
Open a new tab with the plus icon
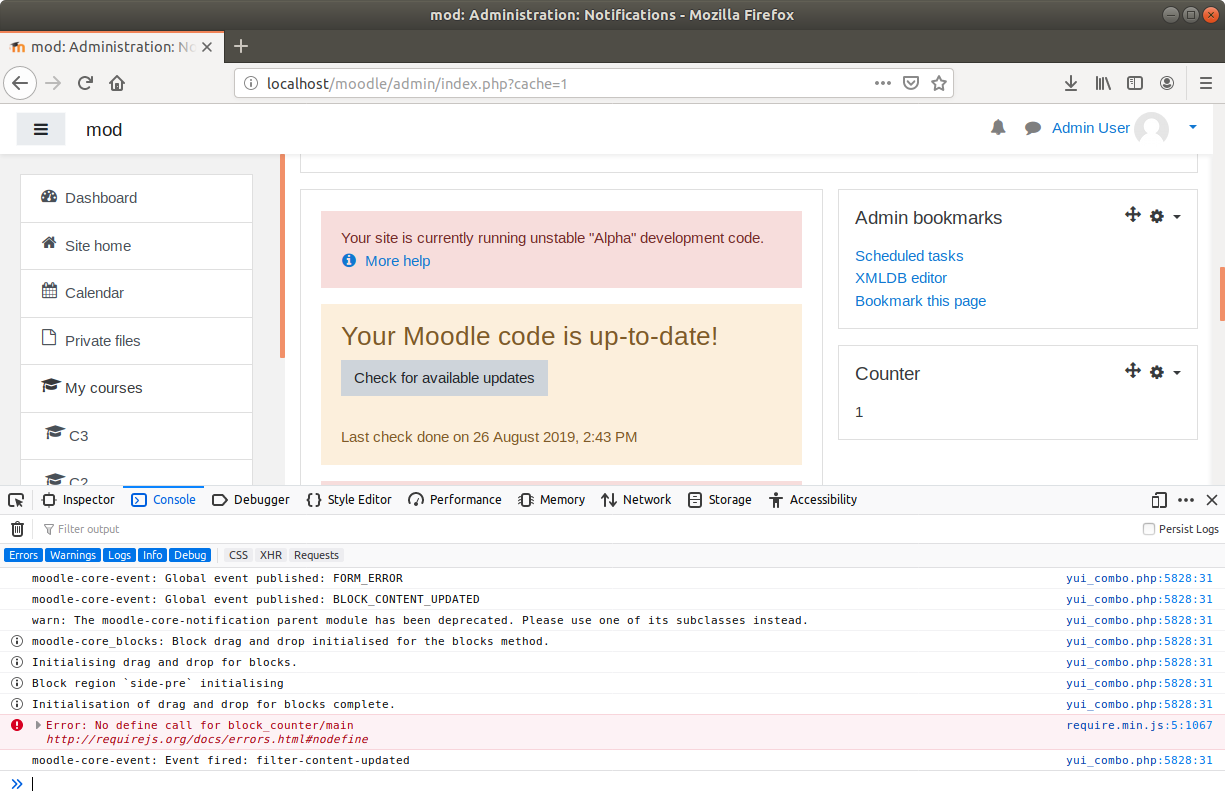click(241, 46)
